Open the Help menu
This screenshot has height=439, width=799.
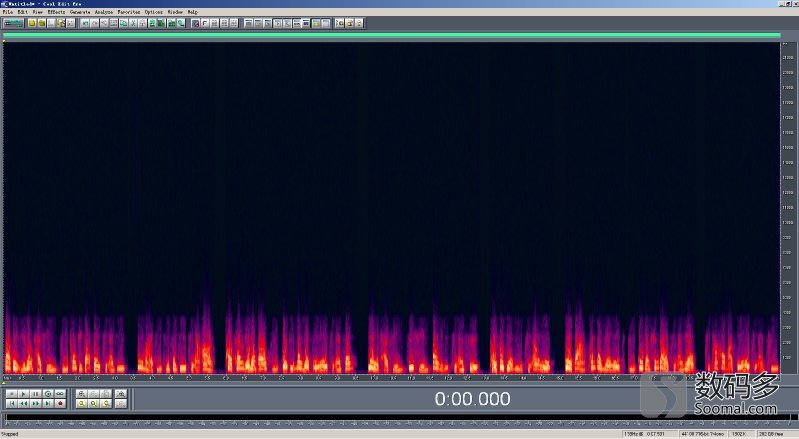click(193, 12)
